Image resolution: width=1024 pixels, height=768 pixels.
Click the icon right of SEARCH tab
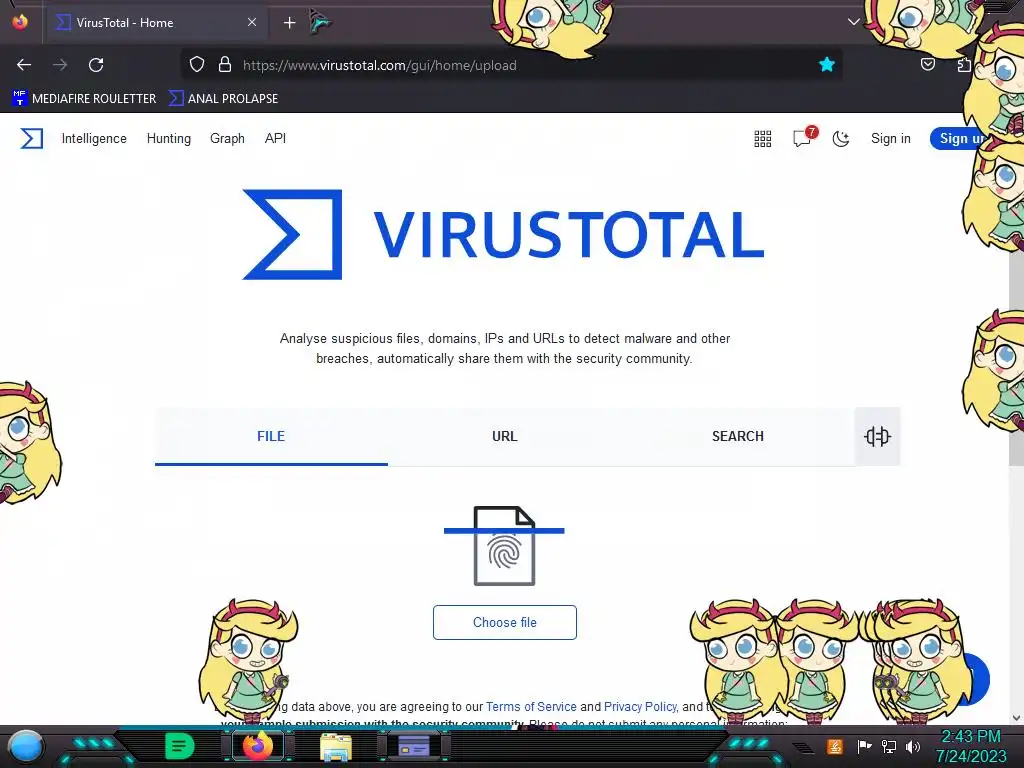(x=877, y=436)
